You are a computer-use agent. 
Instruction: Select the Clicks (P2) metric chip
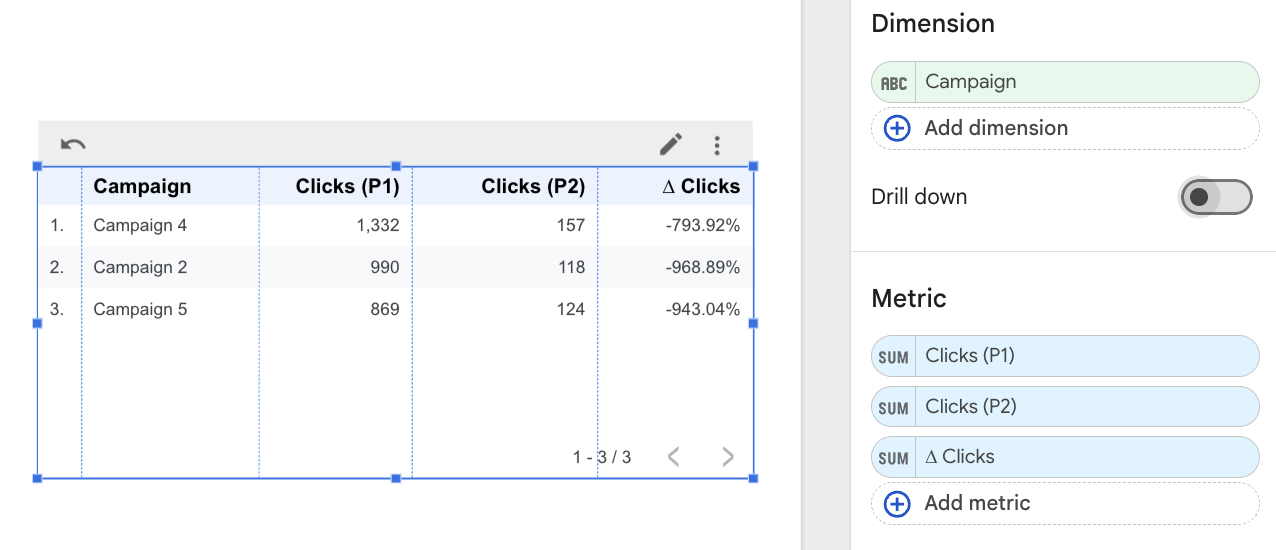(x=1065, y=407)
